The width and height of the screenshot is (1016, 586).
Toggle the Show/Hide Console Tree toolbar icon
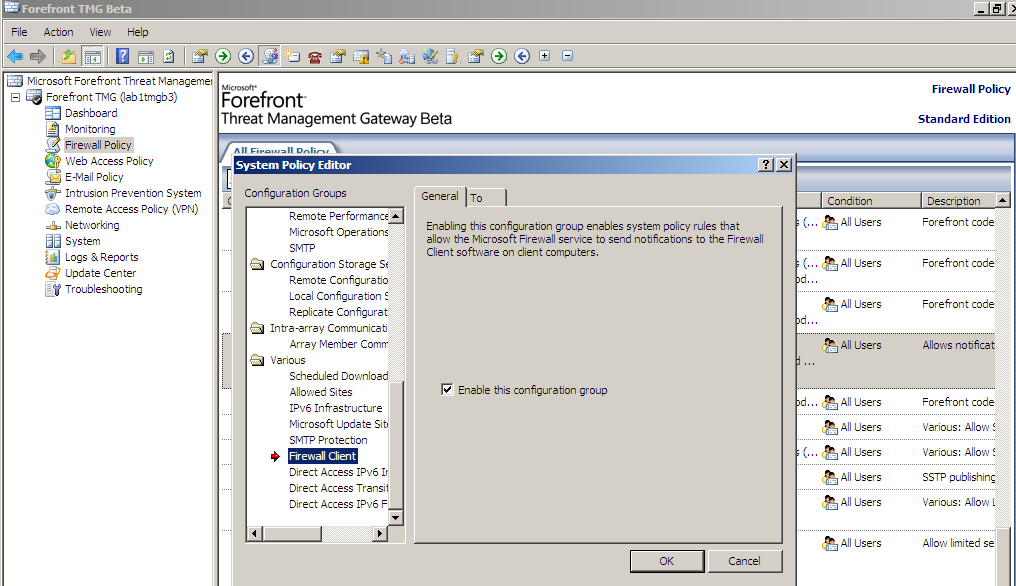coord(93,56)
